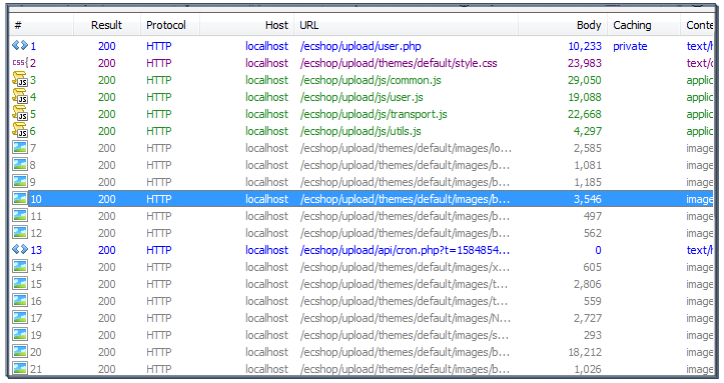Click the 'private' caching value
The height and width of the screenshot is (383, 724).
(630, 46)
